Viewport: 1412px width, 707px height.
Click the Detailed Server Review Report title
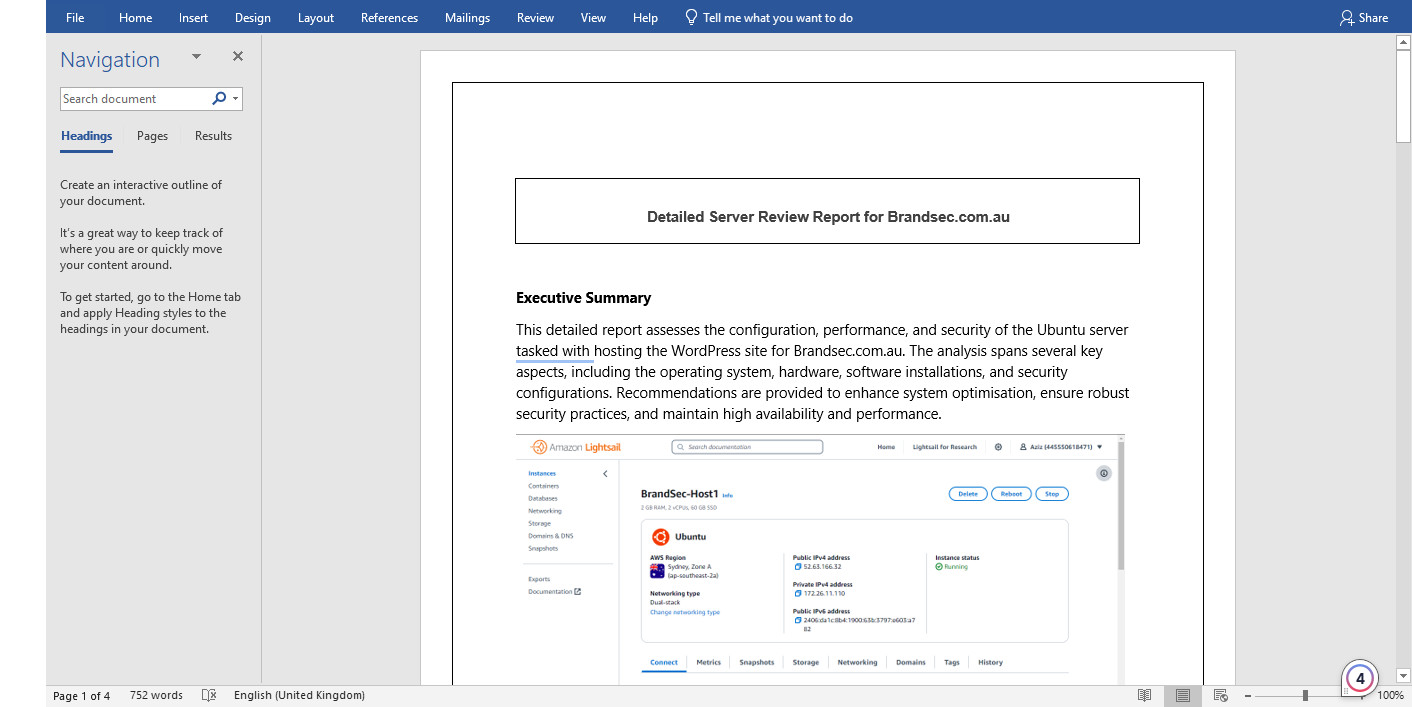pos(828,216)
